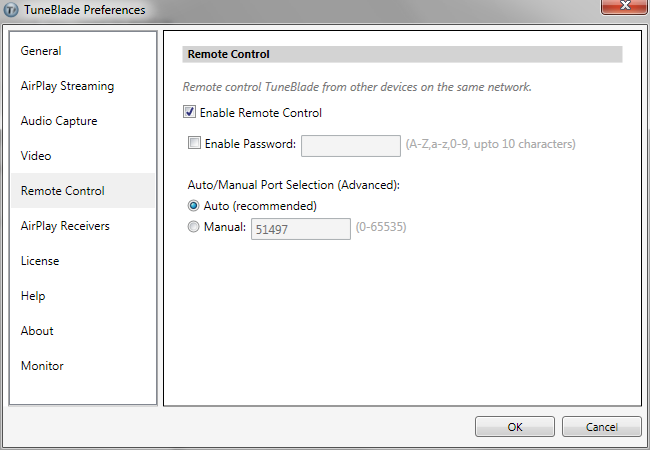The width and height of the screenshot is (650, 450).
Task: Click the manual port number field
Action: pos(301,229)
